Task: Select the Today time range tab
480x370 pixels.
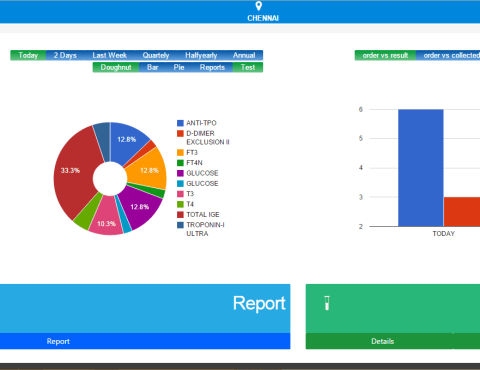Action: pyautogui.click(x=28, y=55)
